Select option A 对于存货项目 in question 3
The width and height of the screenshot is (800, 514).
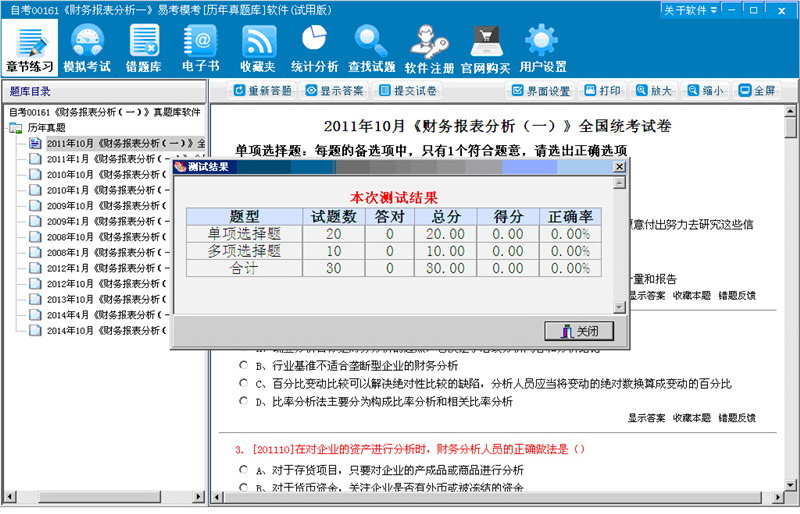point(244,470)
